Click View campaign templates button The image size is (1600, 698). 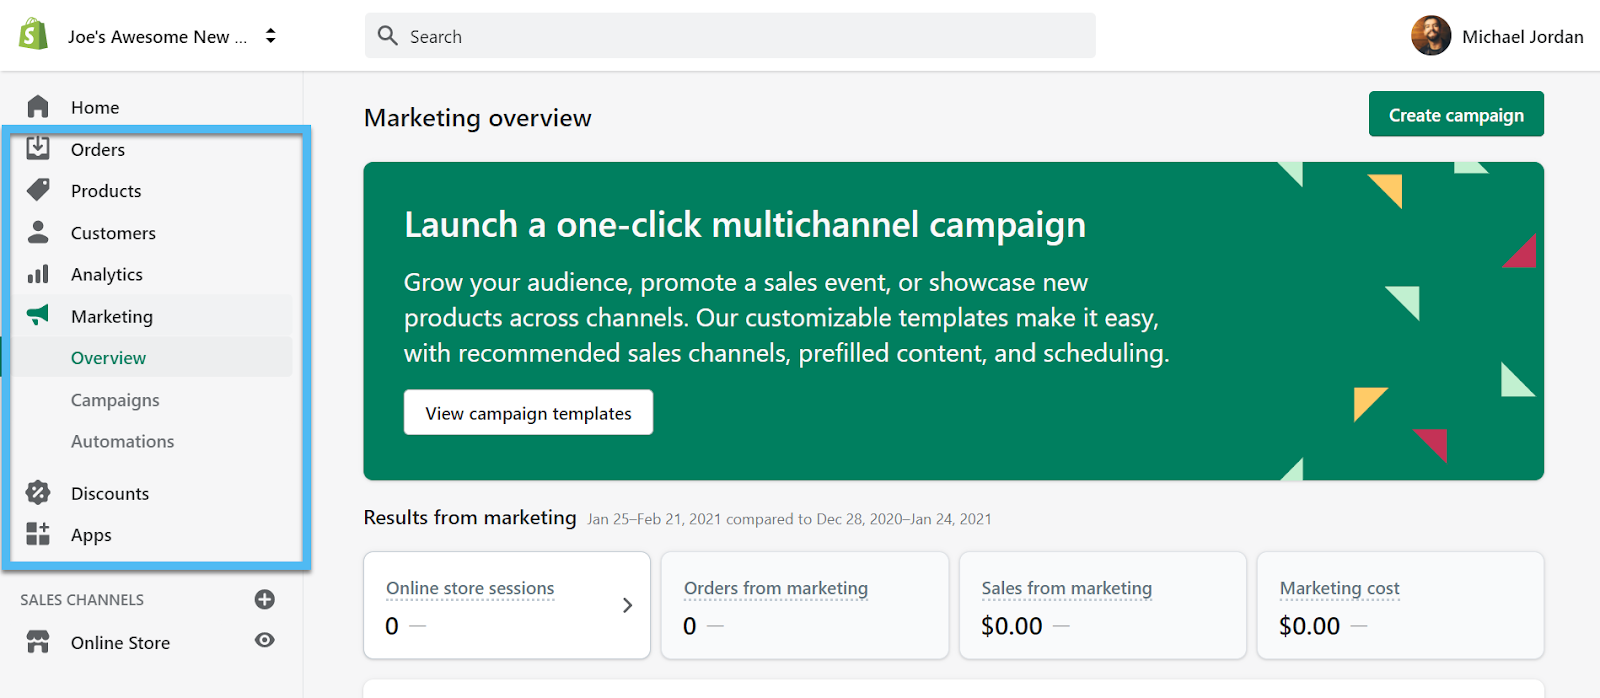pos(528,413)
